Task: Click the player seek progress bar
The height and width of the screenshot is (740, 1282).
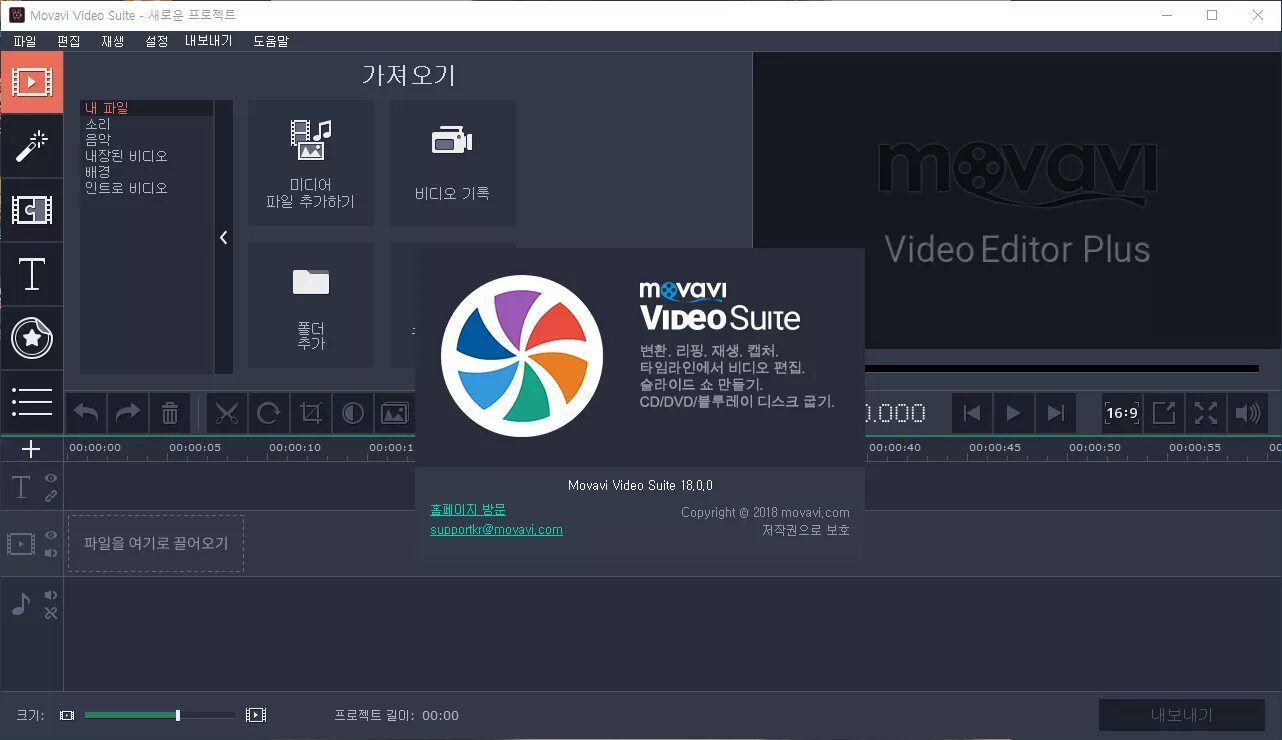Action: pos(1062,368)
